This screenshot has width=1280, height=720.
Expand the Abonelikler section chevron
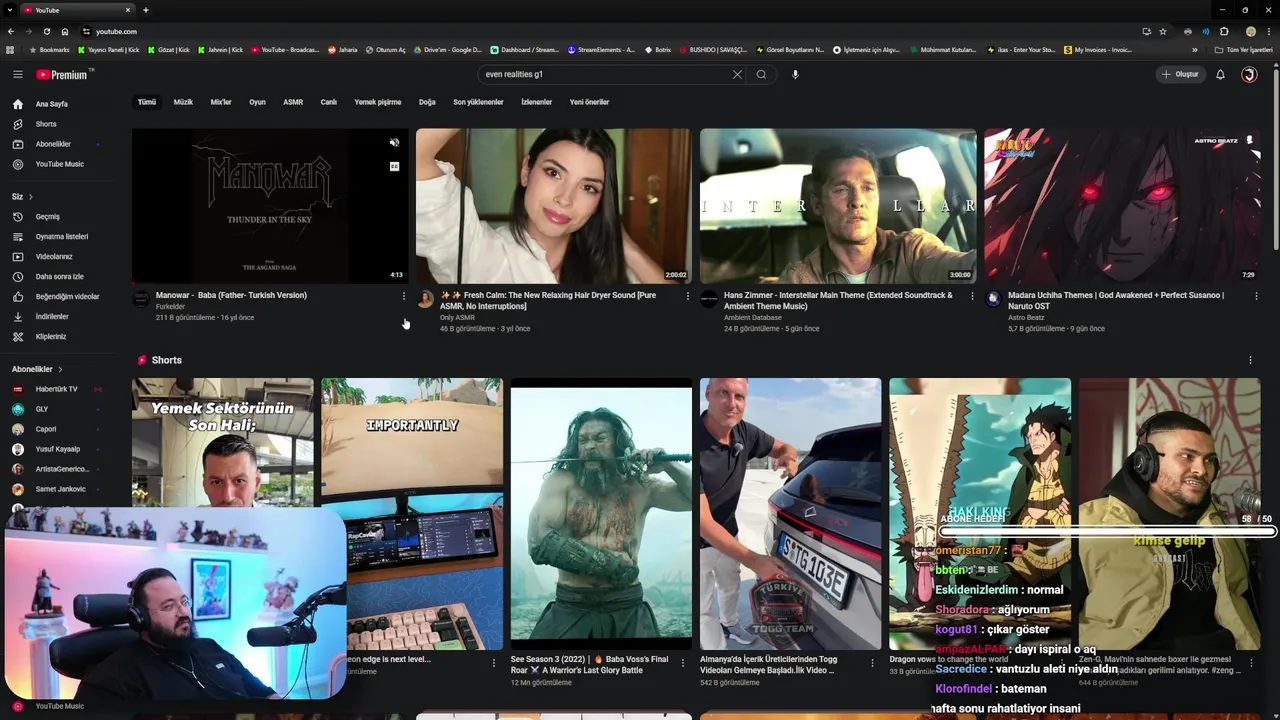pos(60,369)
